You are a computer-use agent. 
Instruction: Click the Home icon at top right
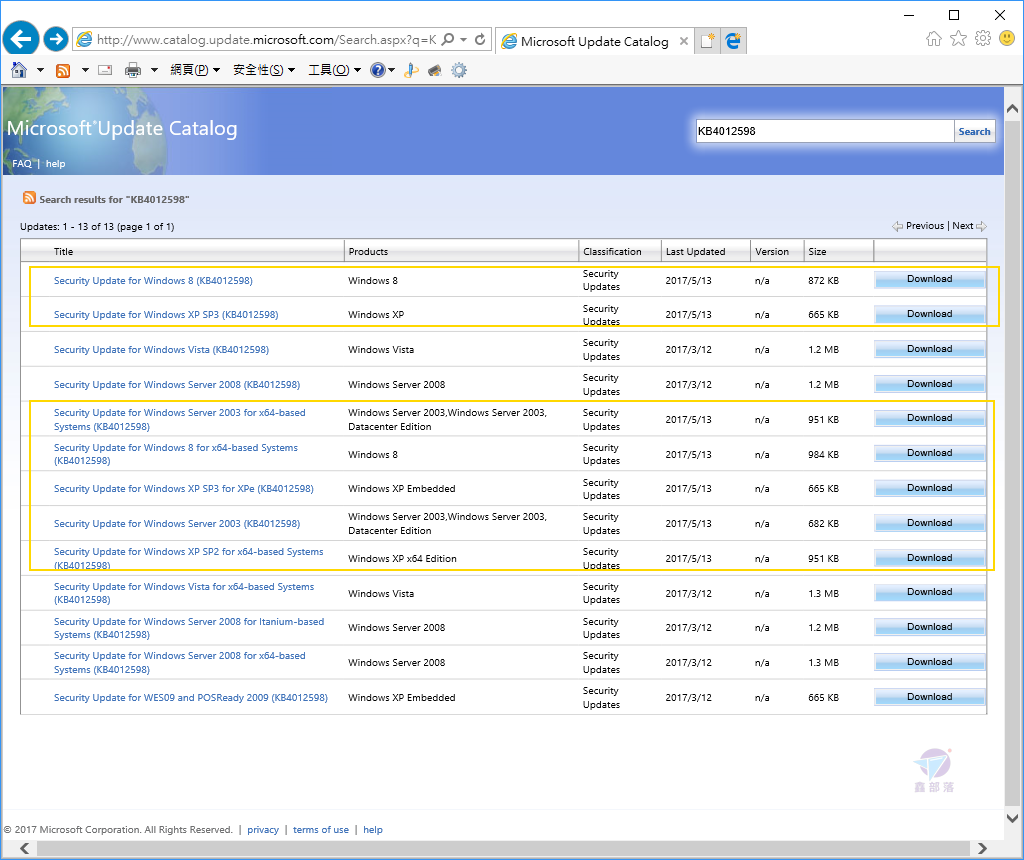pyautogui.click(x=934, y=39)
